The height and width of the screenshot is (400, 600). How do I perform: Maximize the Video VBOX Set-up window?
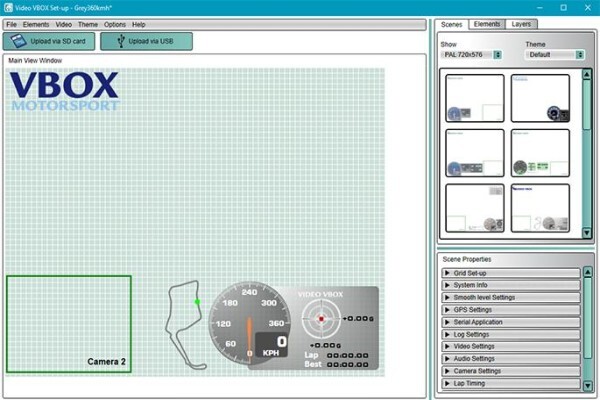[x=563, y=8]
